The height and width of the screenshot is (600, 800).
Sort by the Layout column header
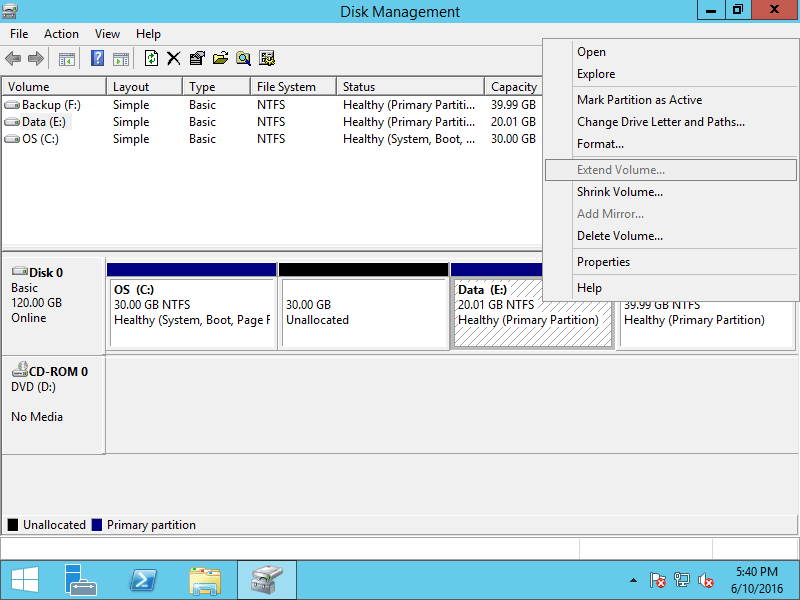click(x=144, y=87)
